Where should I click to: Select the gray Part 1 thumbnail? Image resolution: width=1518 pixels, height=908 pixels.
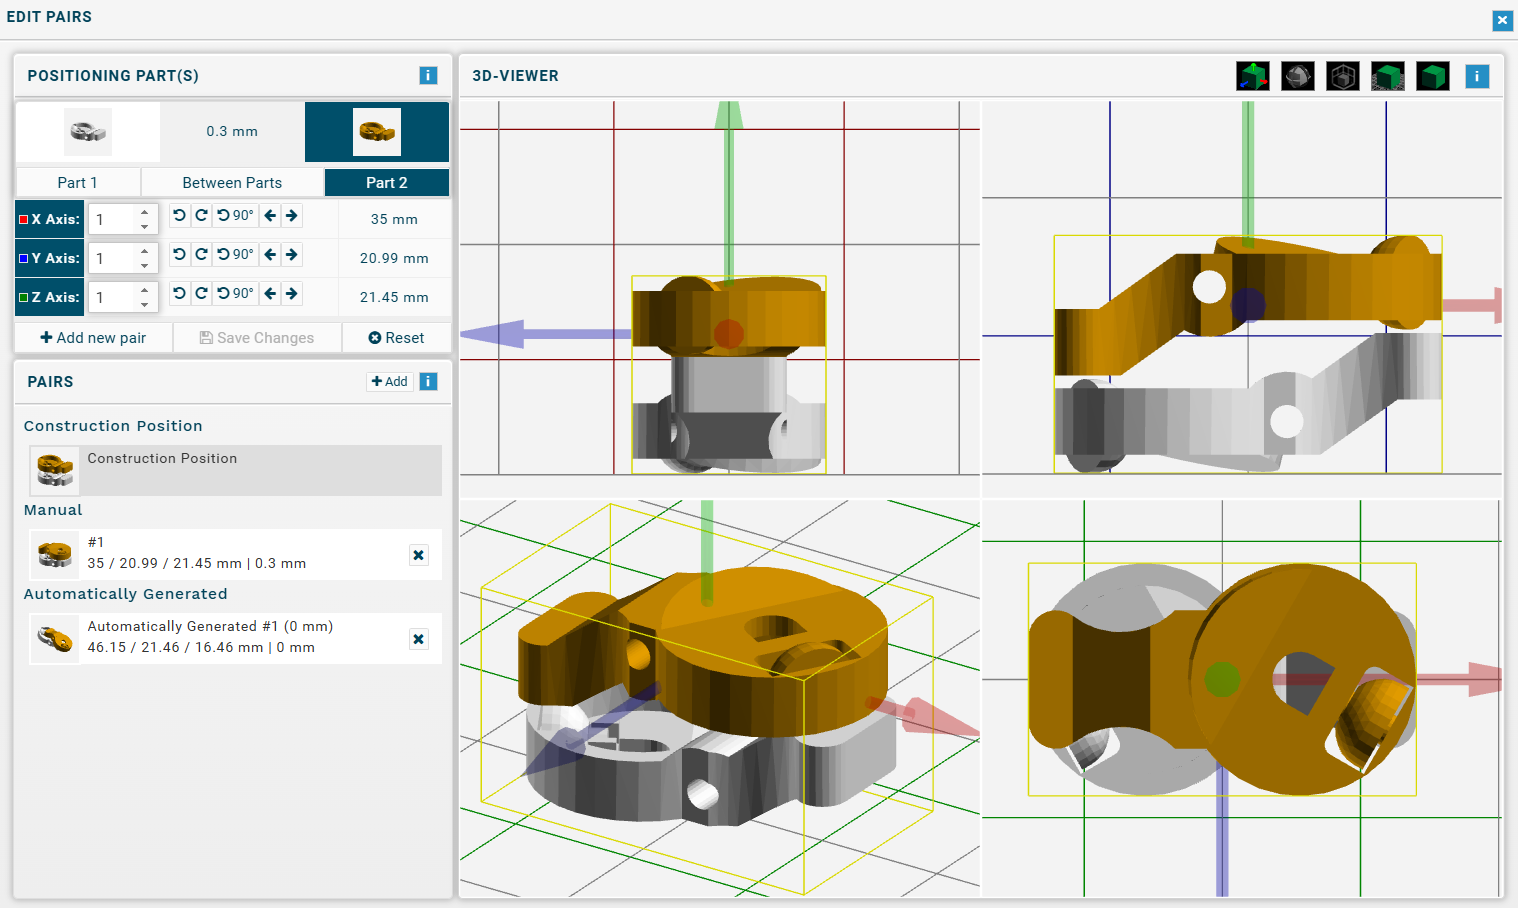point(88,132)
